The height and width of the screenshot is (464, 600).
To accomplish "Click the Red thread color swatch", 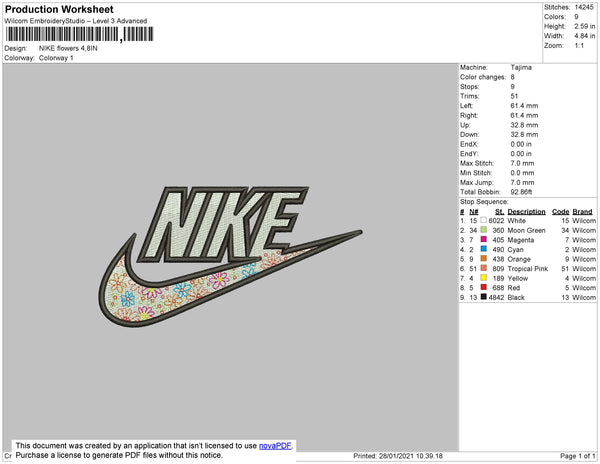I will [484, 287].
